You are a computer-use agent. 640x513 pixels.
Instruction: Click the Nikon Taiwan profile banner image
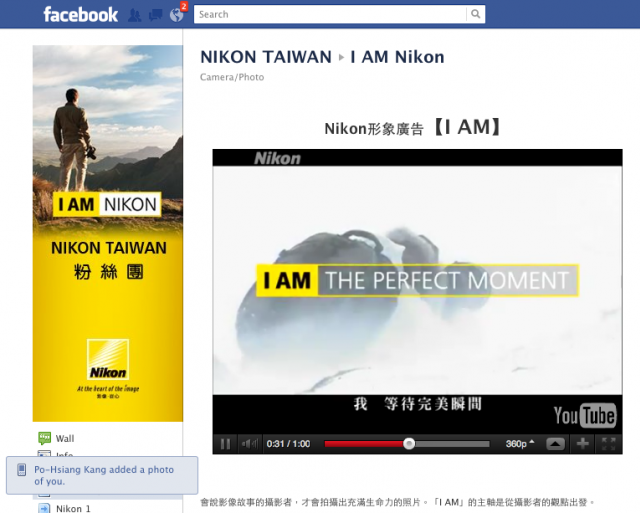tap(108, 233)
